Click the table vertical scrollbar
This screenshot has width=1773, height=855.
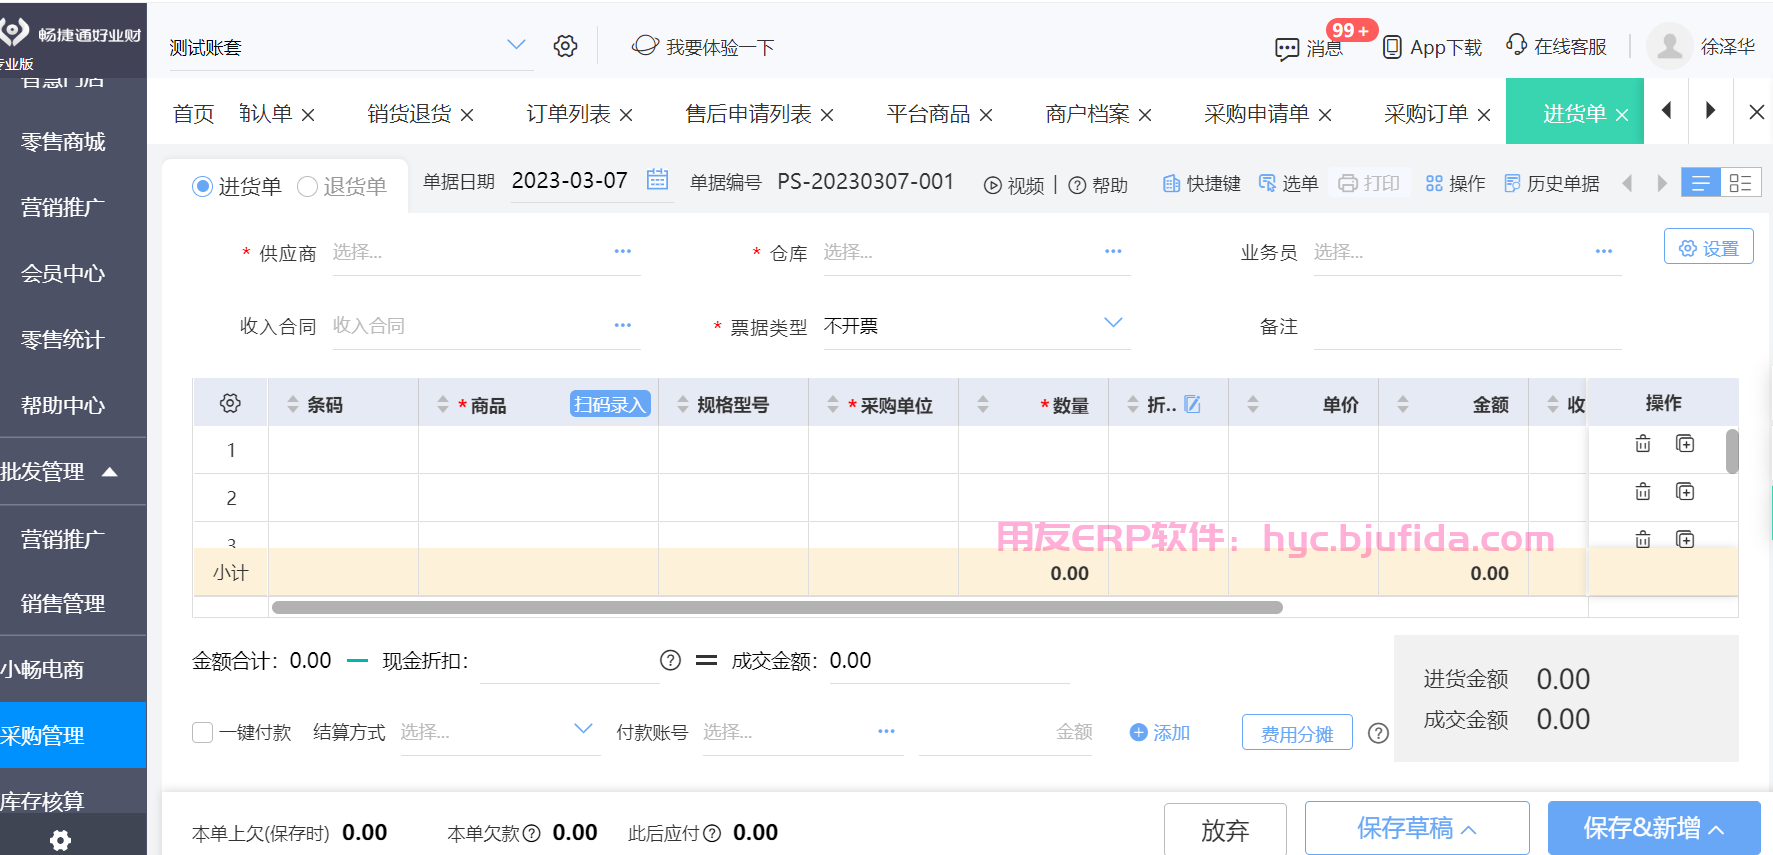click(x=1732, y=451)
